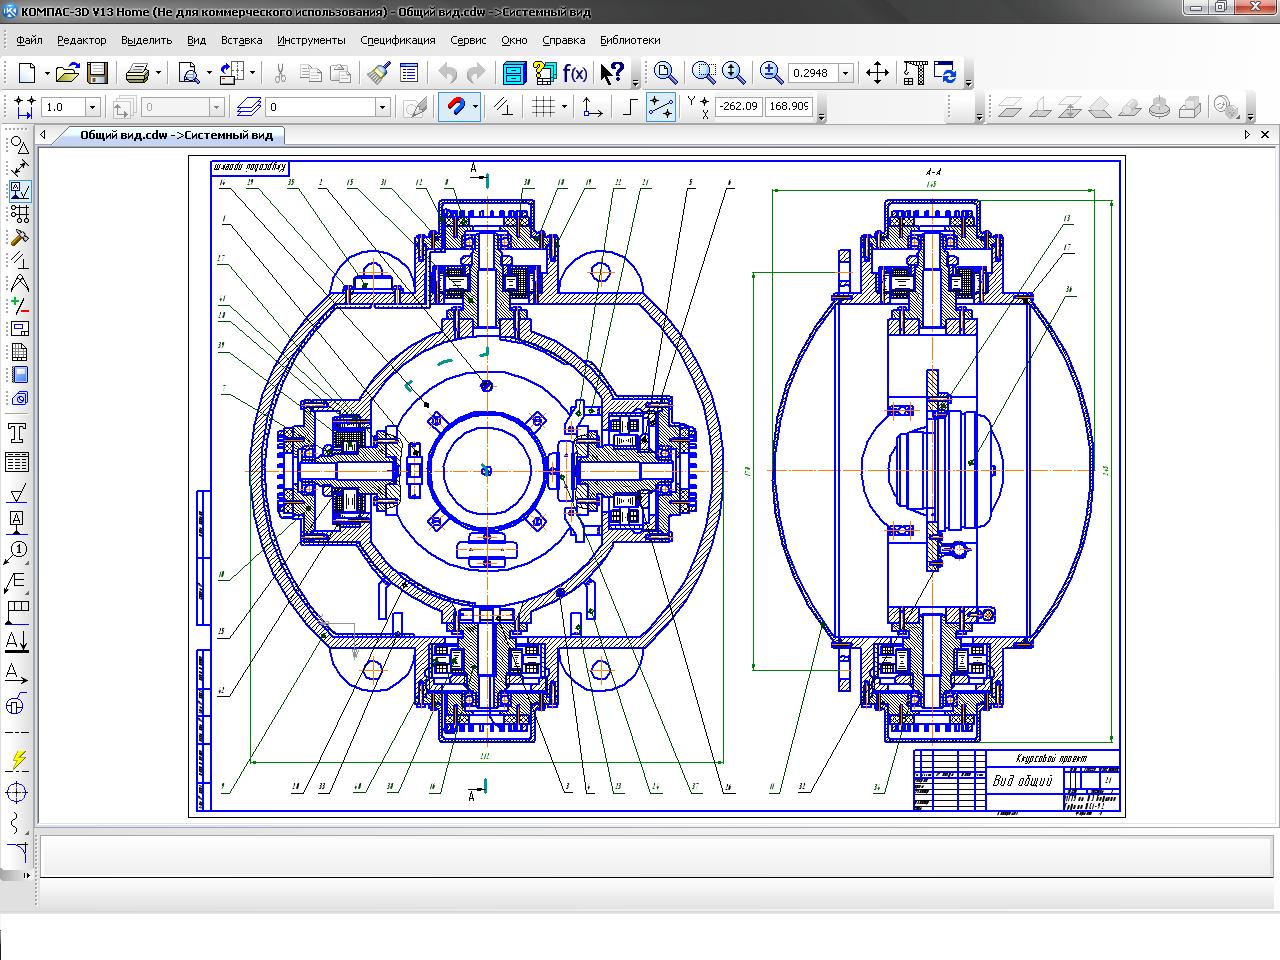Toggle orthogonal drawing mode icon
The width and height of the screenshot is (1280, 960).
629,107
